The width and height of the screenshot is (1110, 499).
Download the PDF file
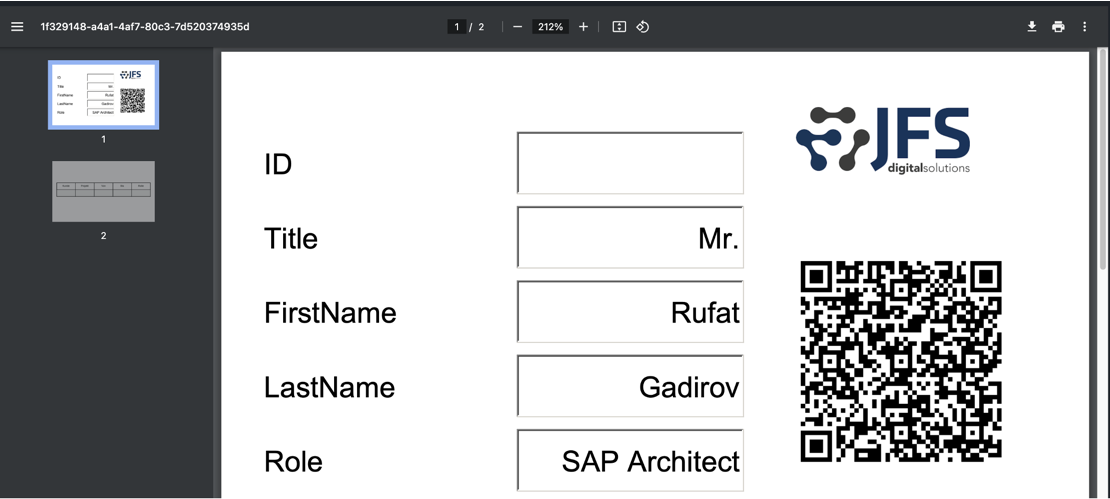[1032, 27]
